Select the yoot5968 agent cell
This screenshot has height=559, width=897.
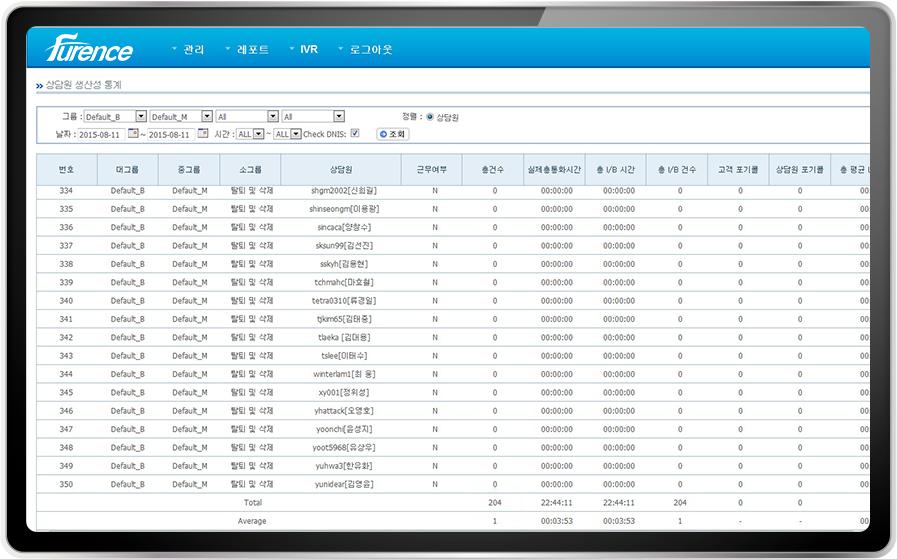tap(344, 447)
